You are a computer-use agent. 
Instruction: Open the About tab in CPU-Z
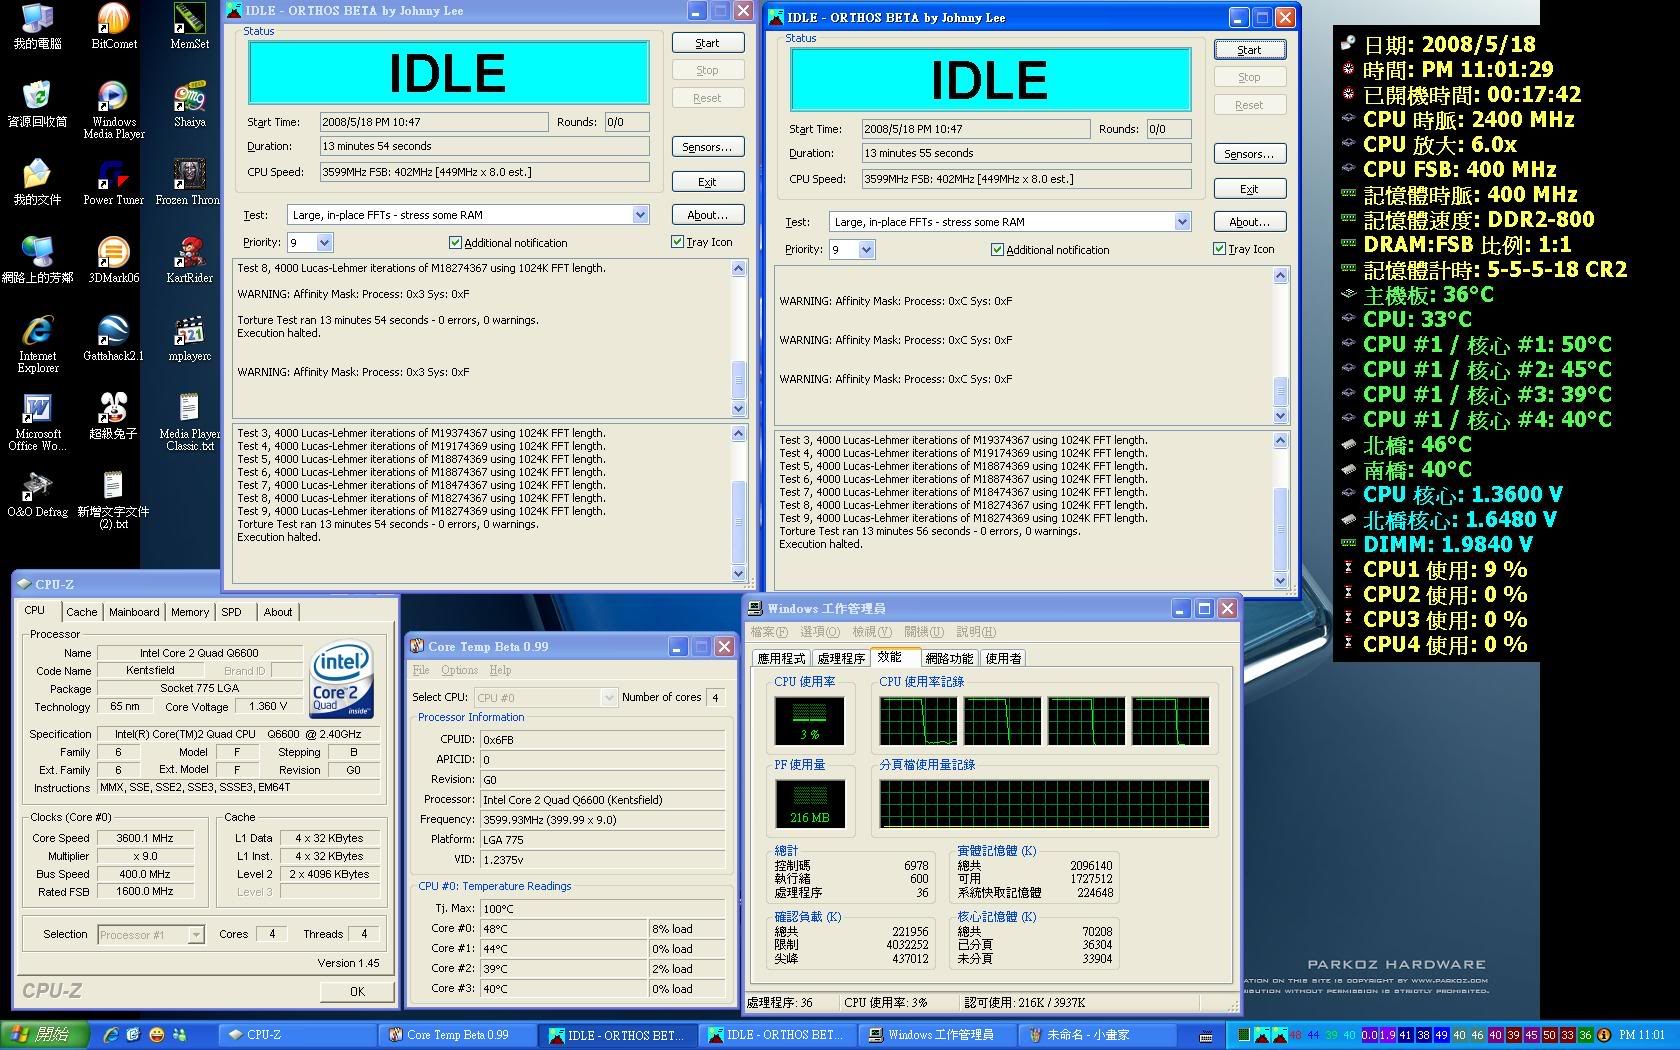pyautogui.click(x=278, y=612)
